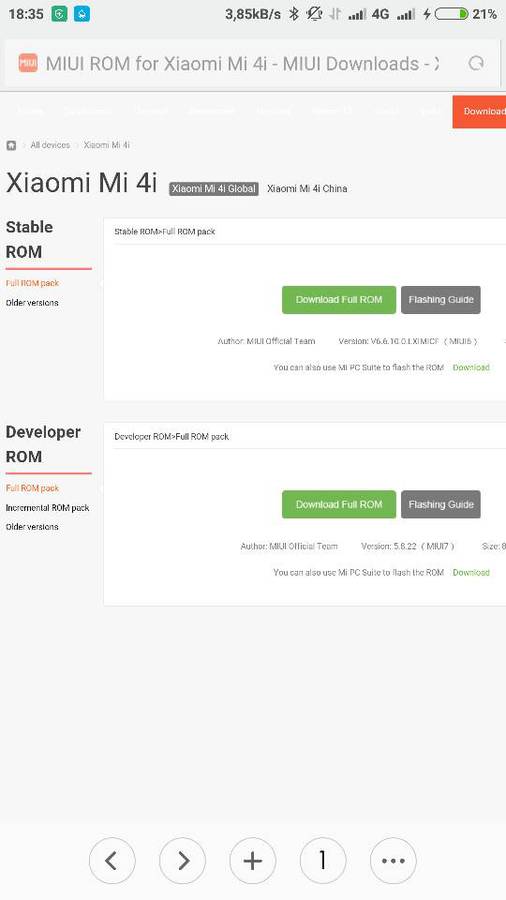Open a new tab with plus icon
The height and width of the screenshot is (900, 506).
tap(252, 860)
